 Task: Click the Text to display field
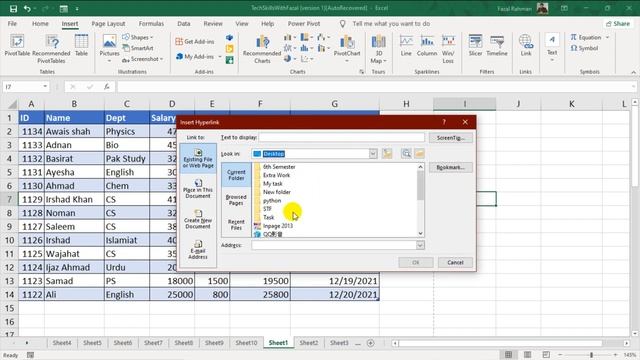coord(342,138)
